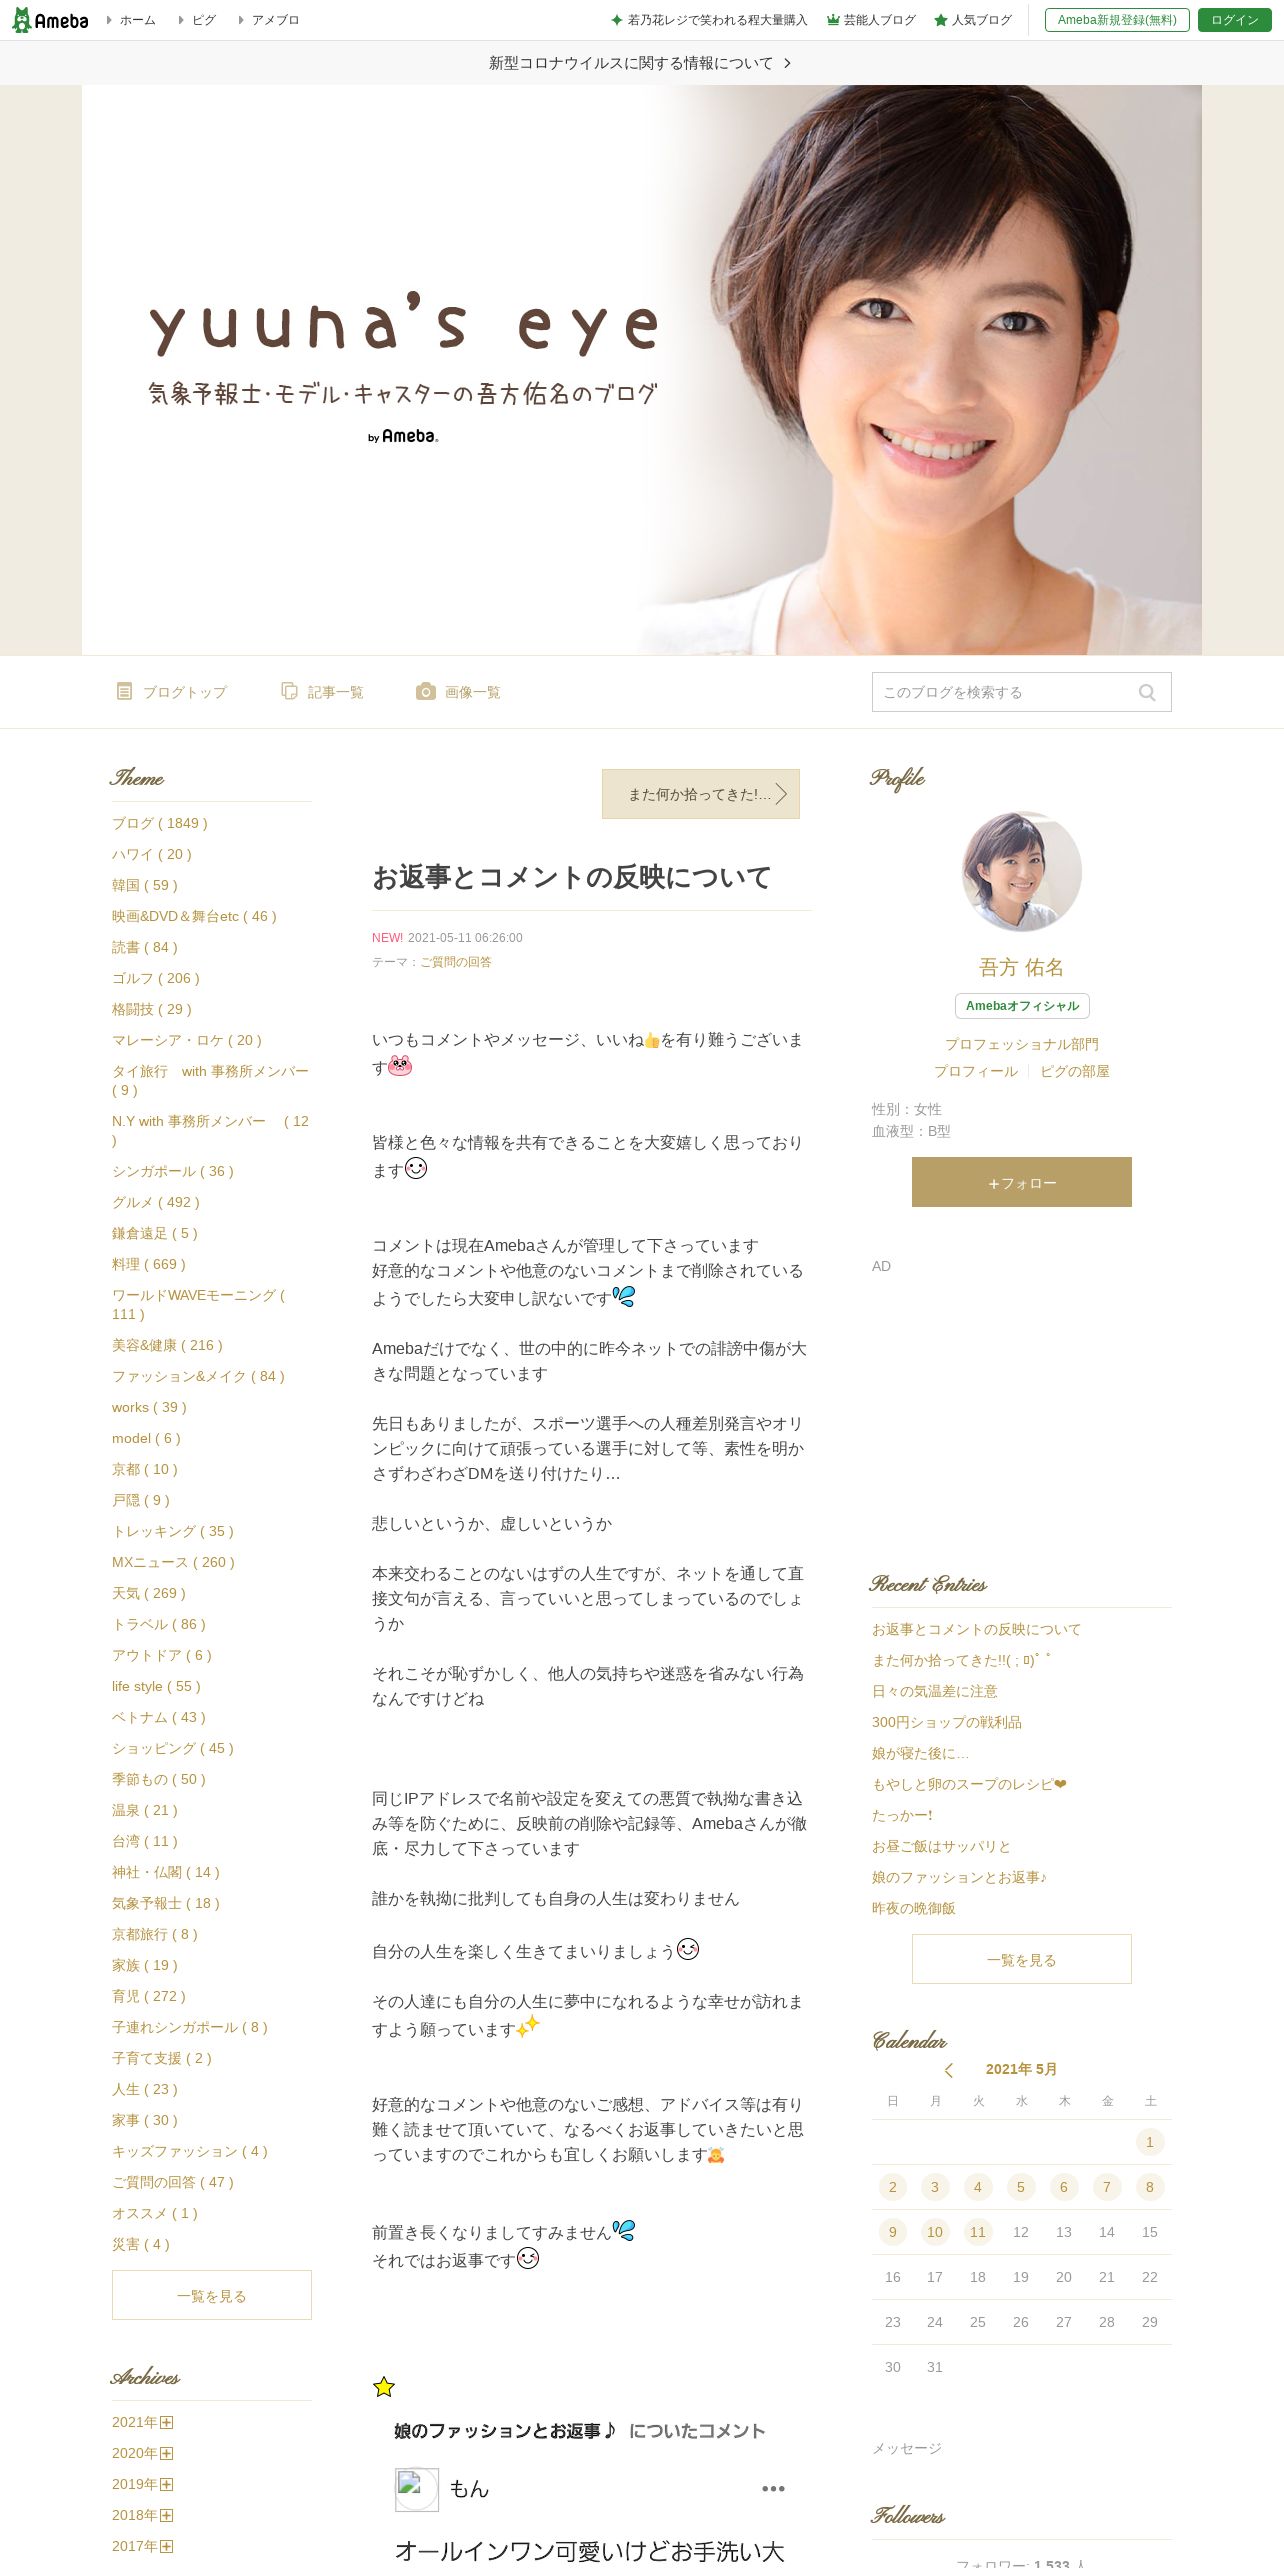
Task: Open theme 天気 ( 269 )
Action: point(149,1593)
